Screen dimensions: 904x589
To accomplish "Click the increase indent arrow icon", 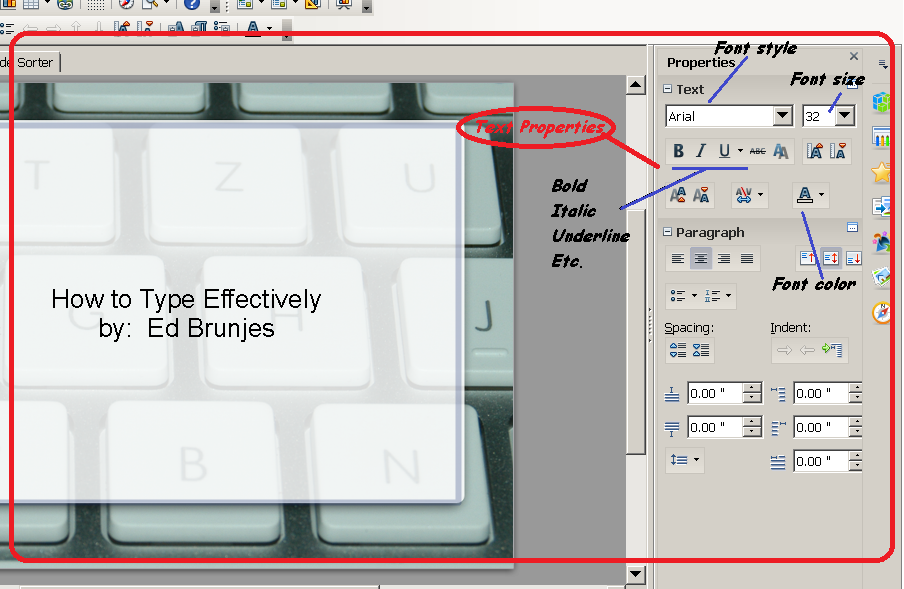I will tap(784, 349).
